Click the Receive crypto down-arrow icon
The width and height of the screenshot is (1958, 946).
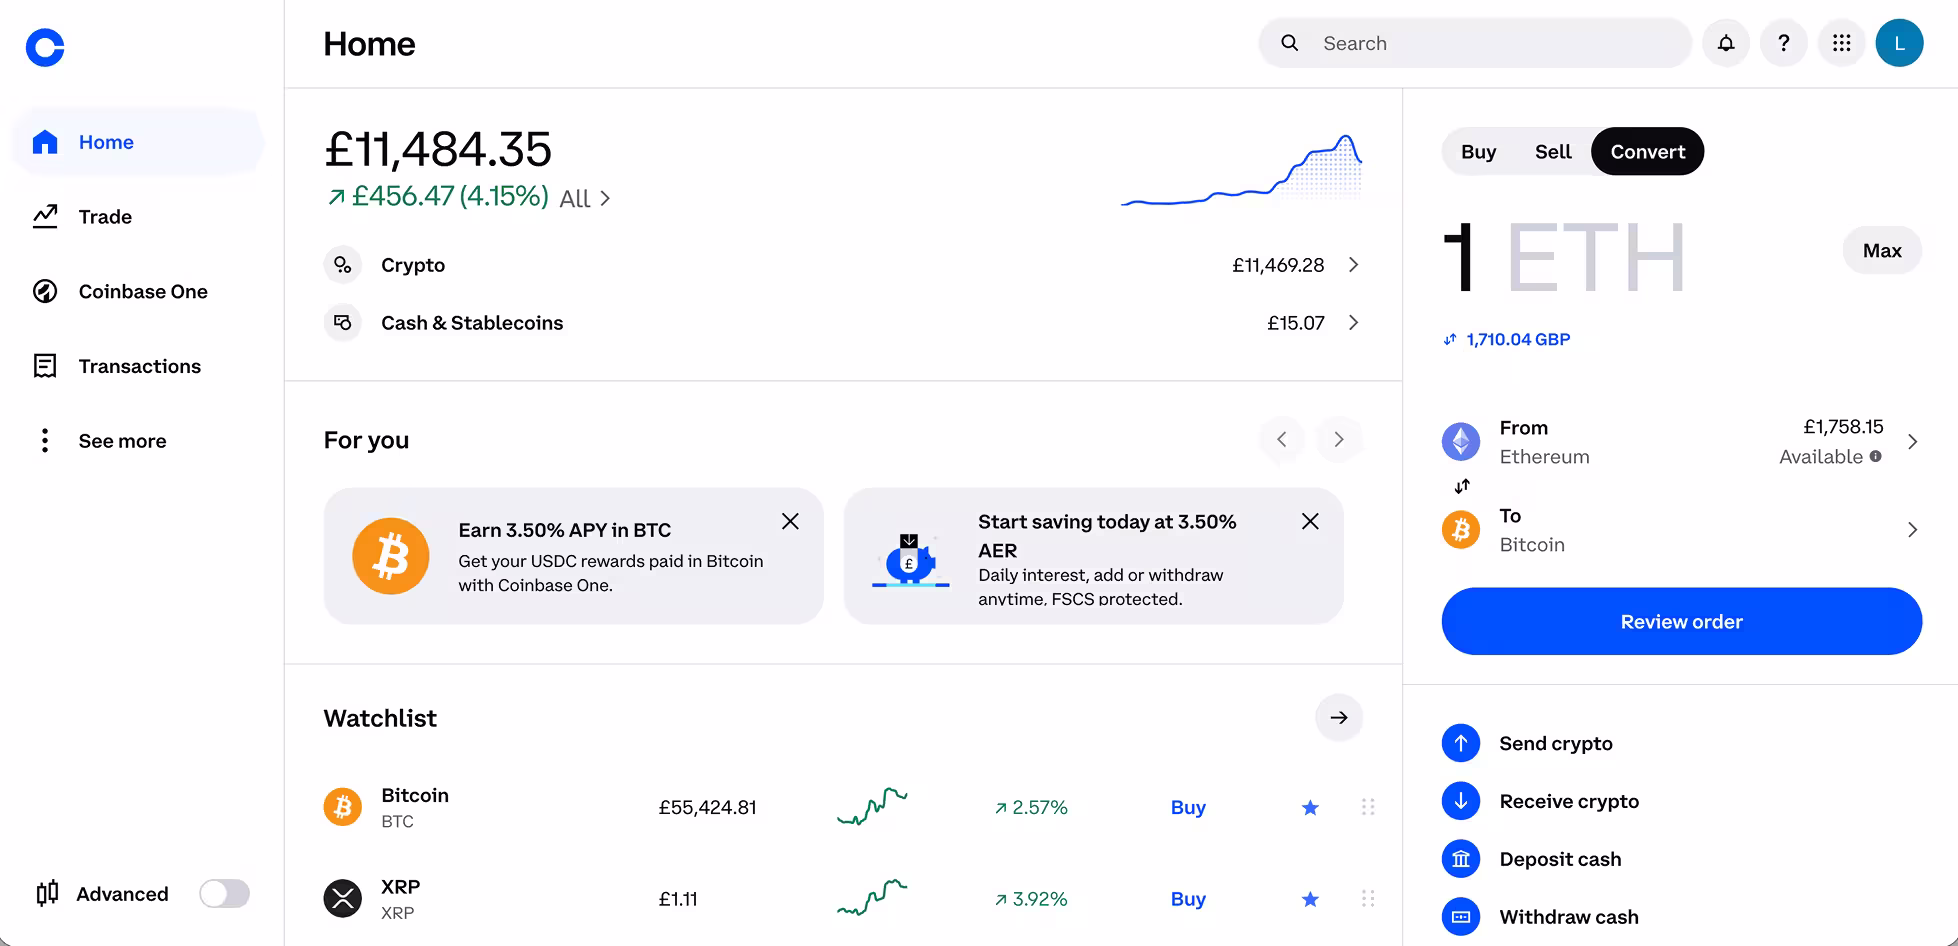(x=1461, y=801)
